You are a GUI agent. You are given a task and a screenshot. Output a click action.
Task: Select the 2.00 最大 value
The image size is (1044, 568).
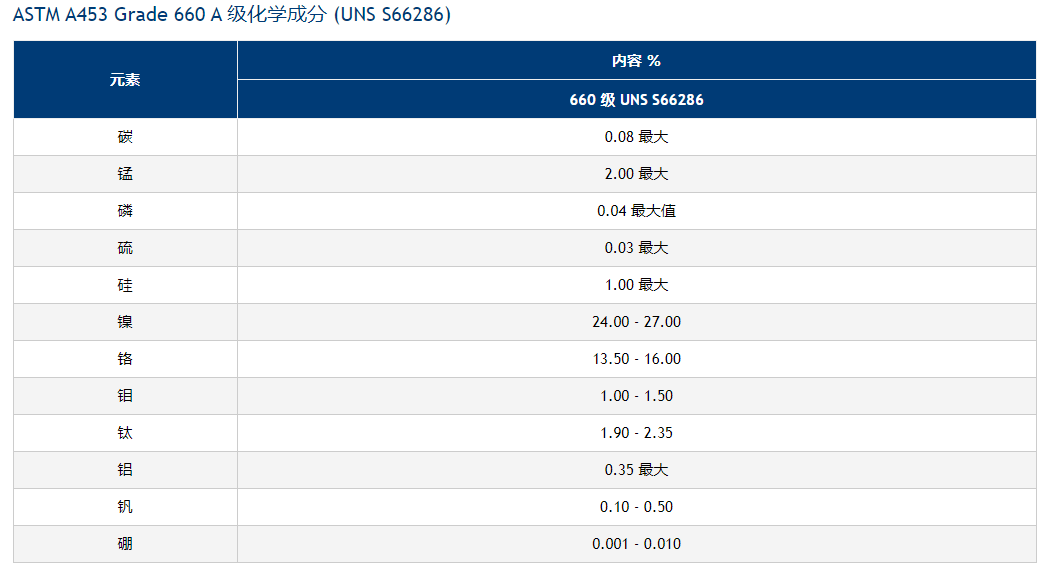[637, 174]
